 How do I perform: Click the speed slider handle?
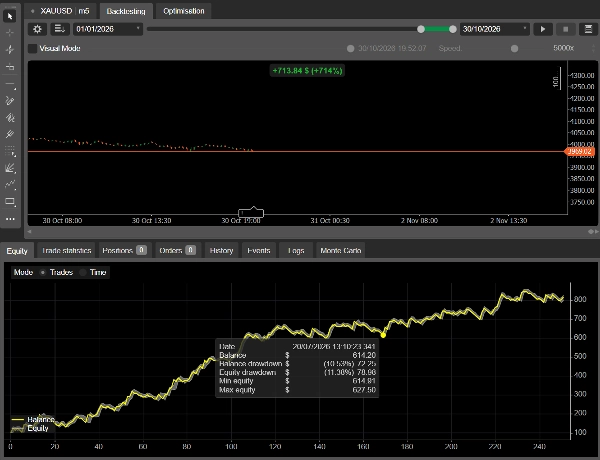515,49
